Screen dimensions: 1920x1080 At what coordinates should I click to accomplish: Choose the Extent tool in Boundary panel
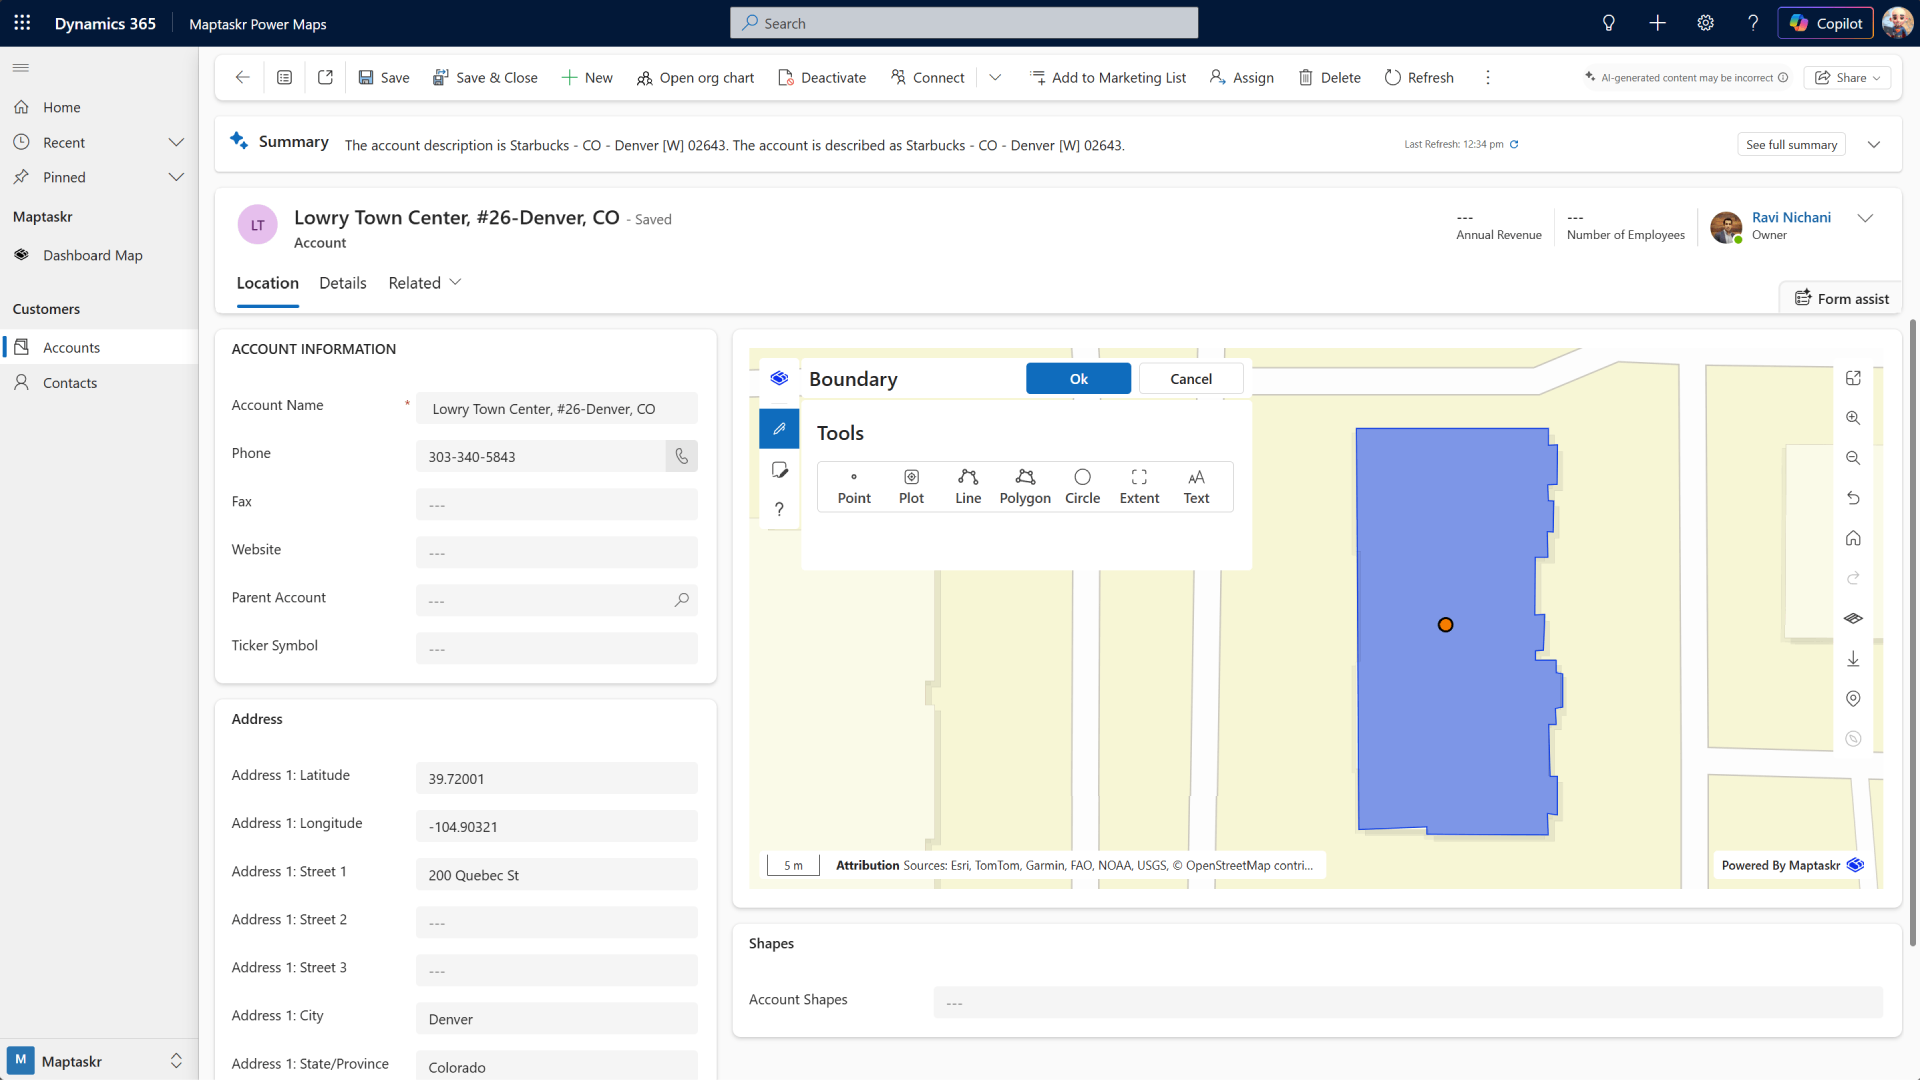click(1139, 486)
